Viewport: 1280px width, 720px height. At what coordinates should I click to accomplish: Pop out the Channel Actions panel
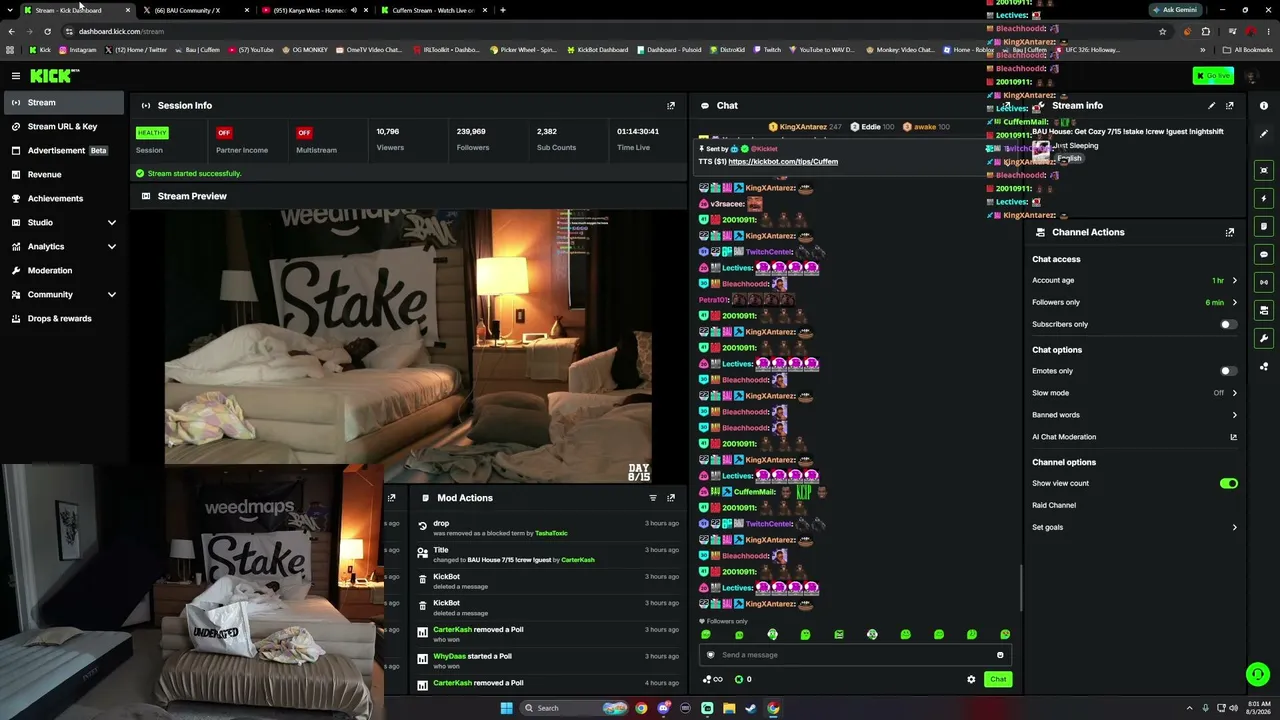1230,232
